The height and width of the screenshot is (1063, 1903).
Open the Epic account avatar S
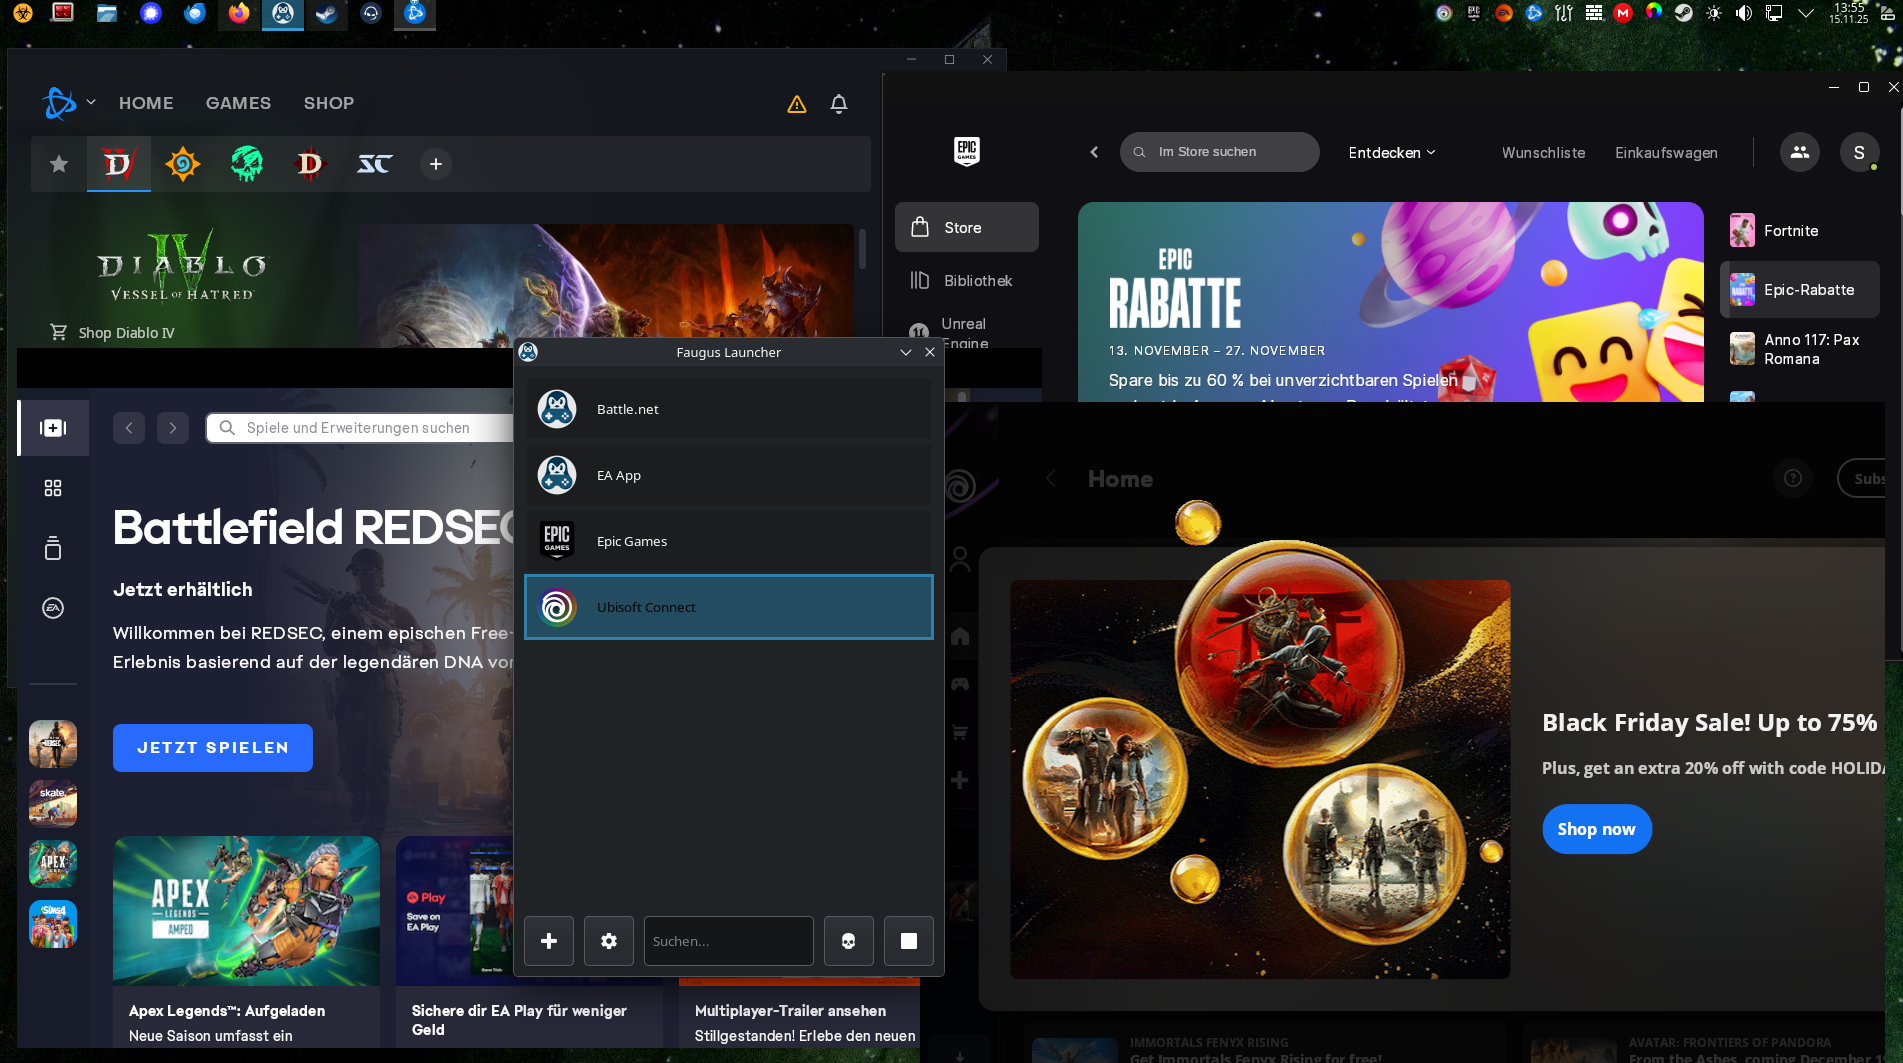pos(1859,152)
